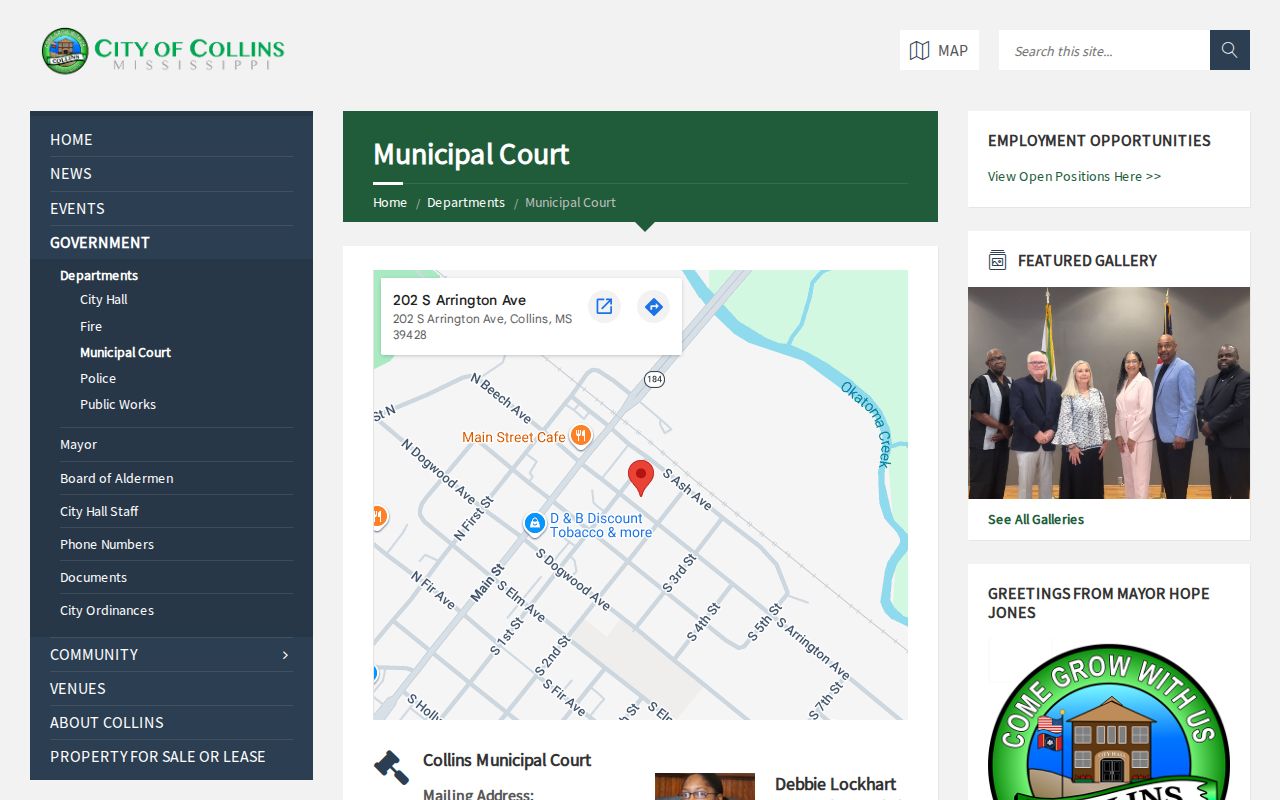Click D & B Discount Tobacco shop icon
The height and width of the screenshot is (800, 1280).
[535, 523]
